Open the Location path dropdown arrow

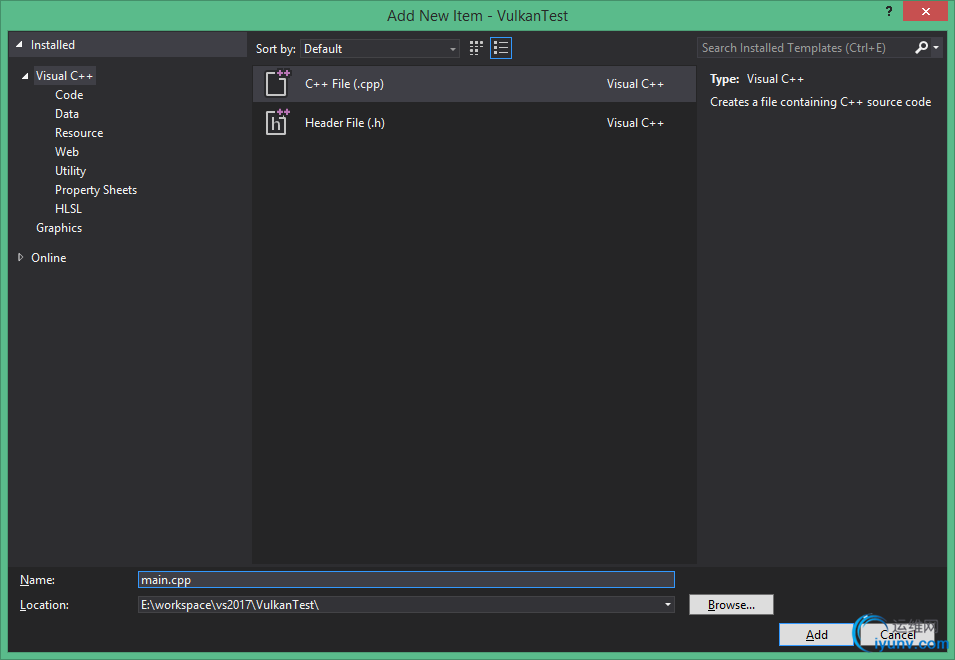click(x=668, y=605)
